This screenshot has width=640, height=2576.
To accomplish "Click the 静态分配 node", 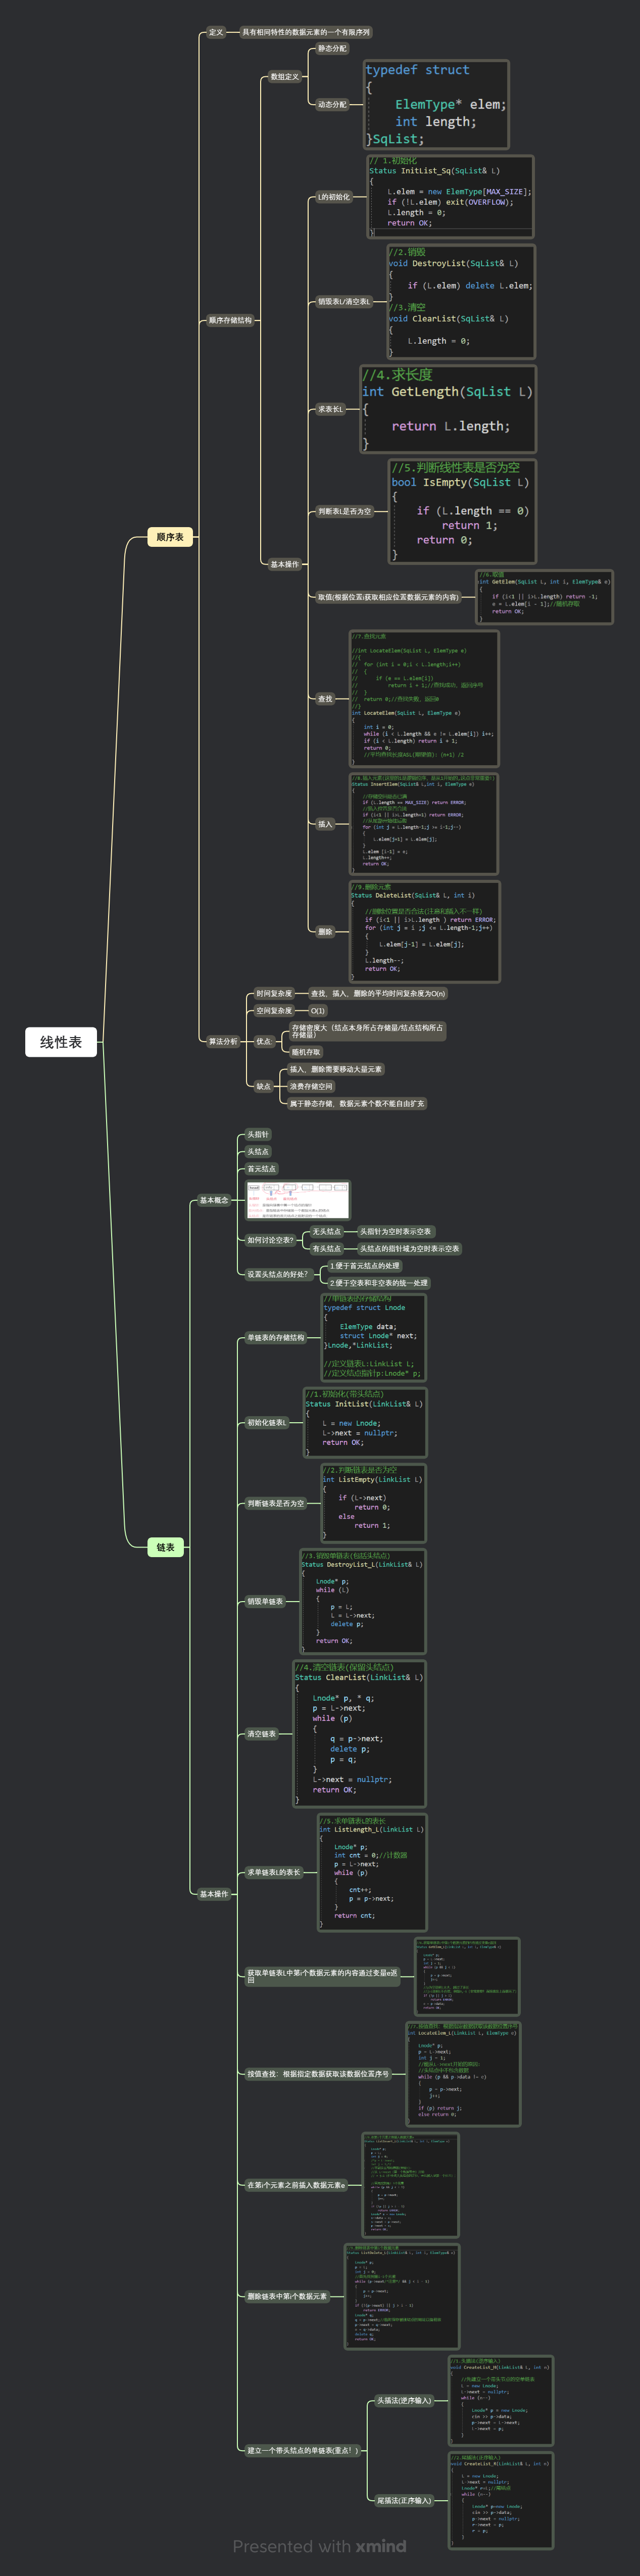I will (332, 48).
